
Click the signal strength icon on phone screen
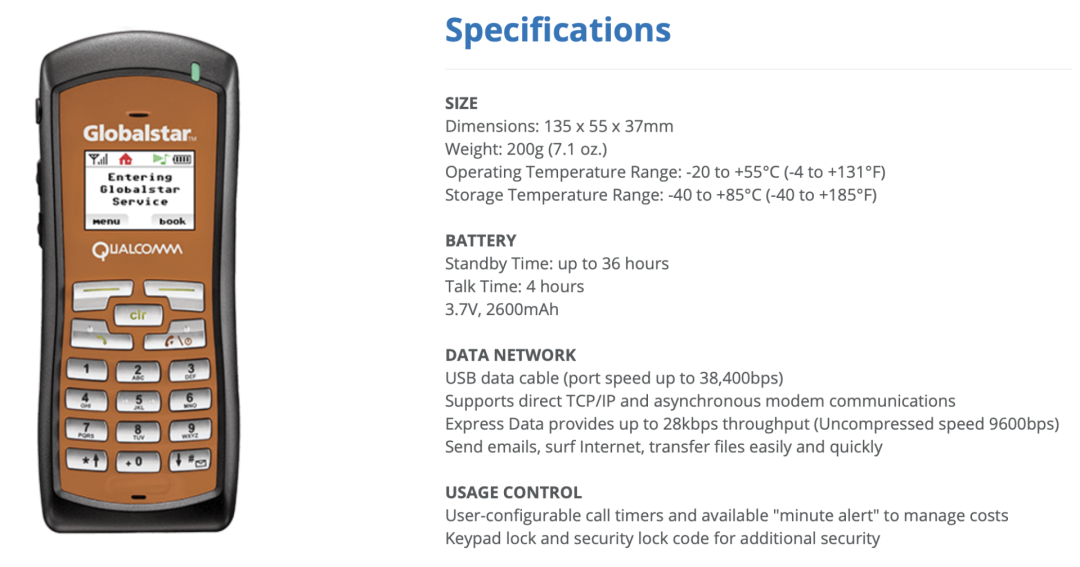coord(98,159)
